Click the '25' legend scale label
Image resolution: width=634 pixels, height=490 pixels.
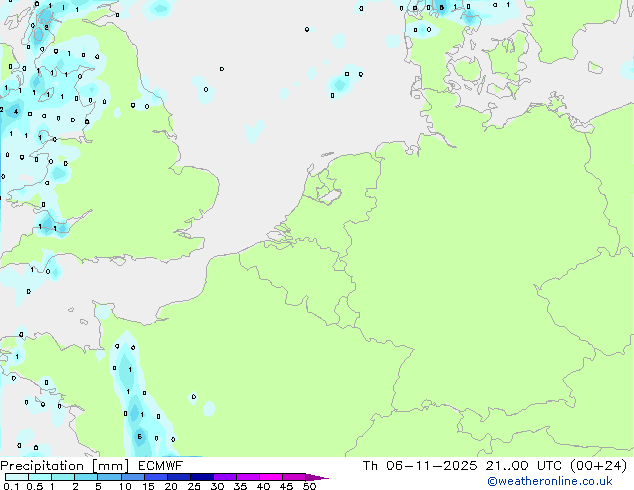point(194,486)
